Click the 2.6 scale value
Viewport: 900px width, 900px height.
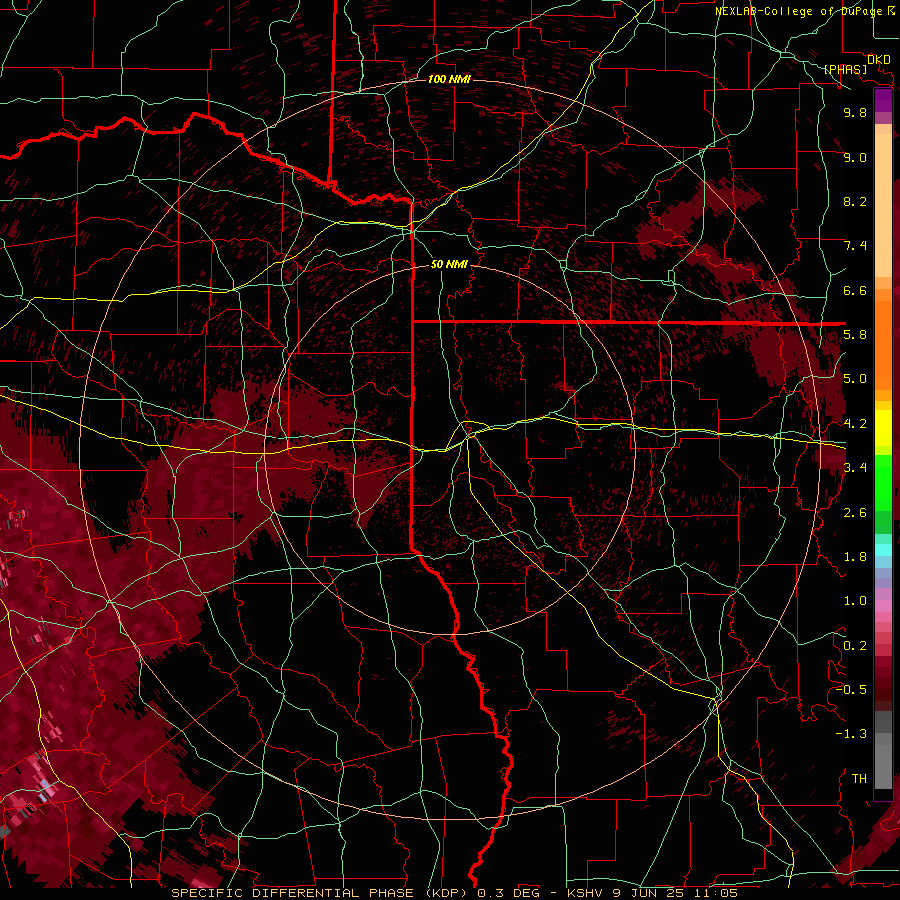[x=855, y=513]
